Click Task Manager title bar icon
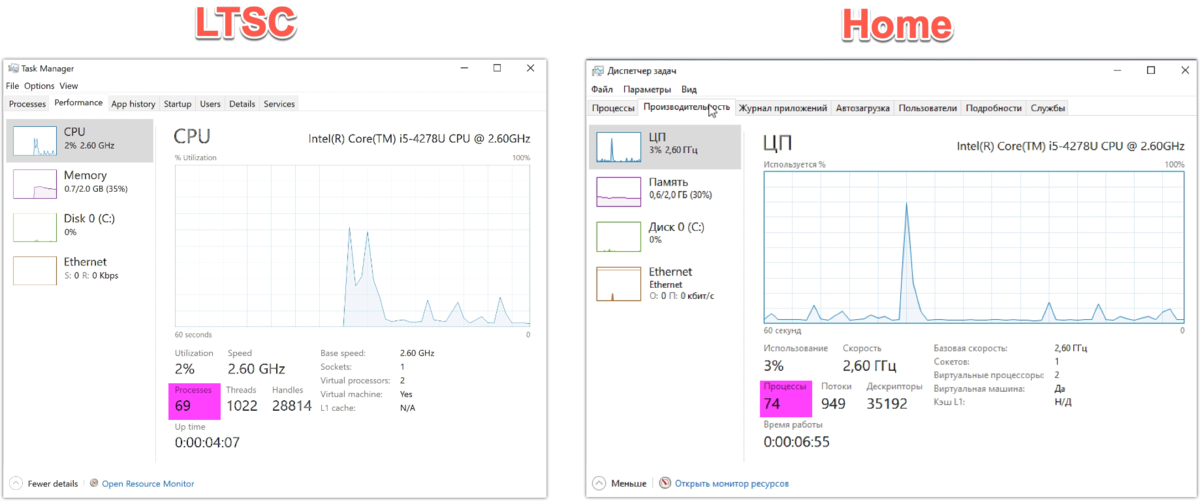This screenshot has width=1200, height=501. (13, 69)
